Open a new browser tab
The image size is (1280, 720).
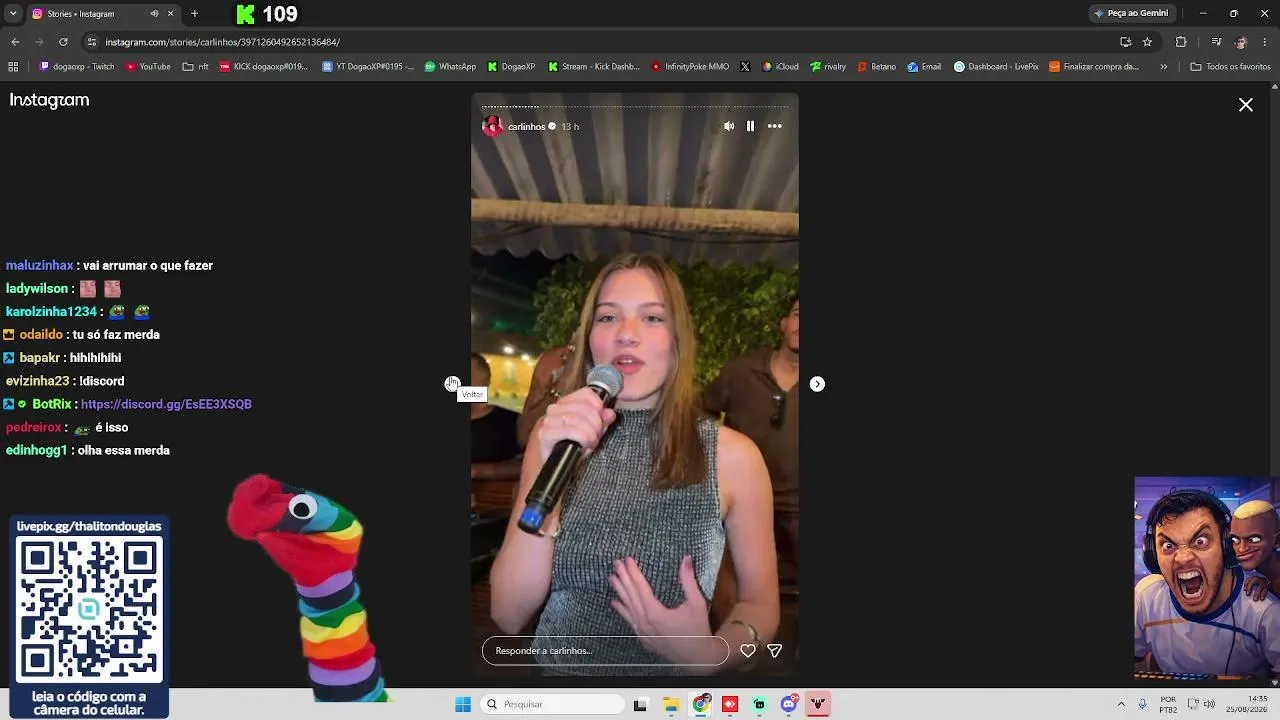point(194,14)
